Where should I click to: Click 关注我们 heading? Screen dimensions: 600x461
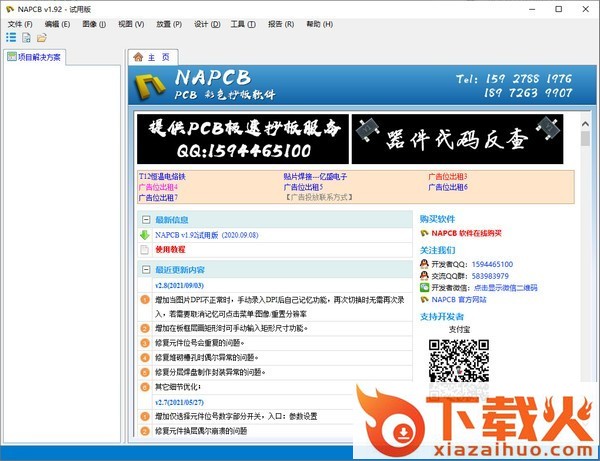(x=437, y=250)
